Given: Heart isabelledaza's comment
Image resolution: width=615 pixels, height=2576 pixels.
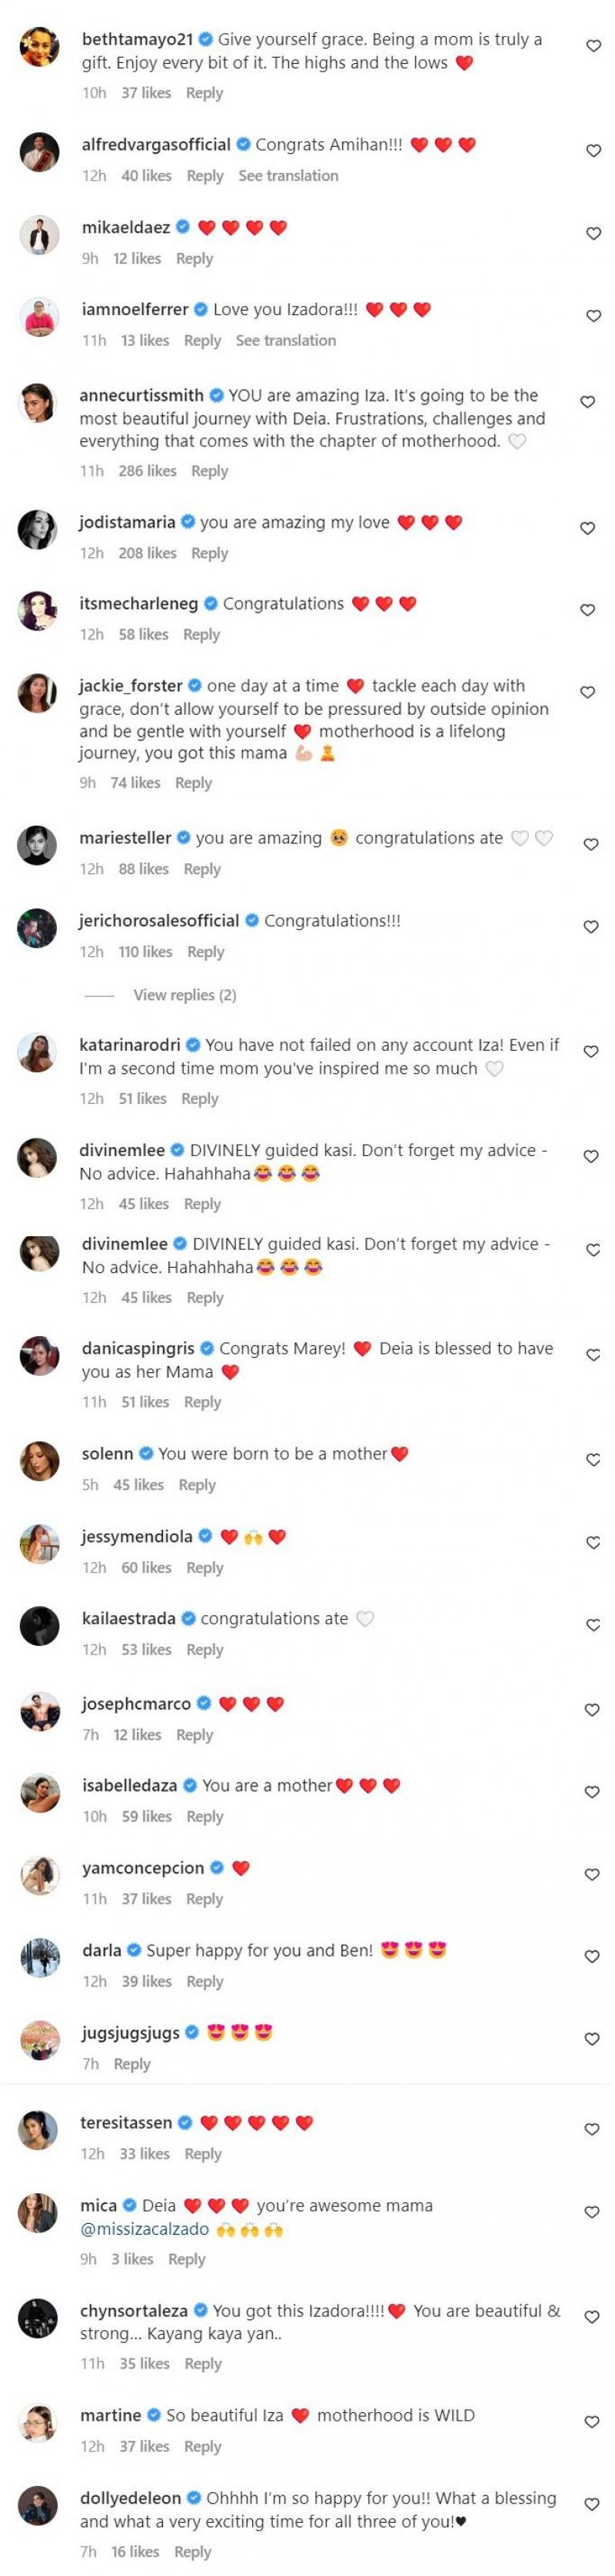Looking at the screenshot, I should pyautogui.click(x=593, y=1792).
